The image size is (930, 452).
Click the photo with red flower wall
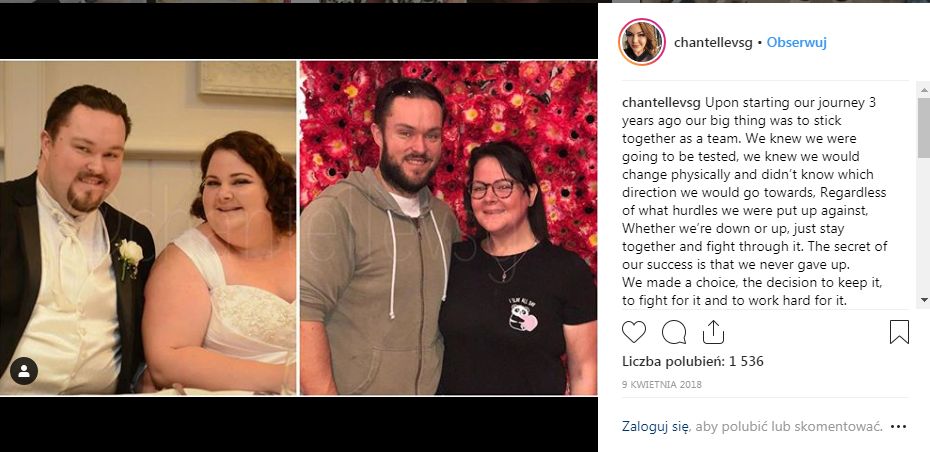(448, 228)
